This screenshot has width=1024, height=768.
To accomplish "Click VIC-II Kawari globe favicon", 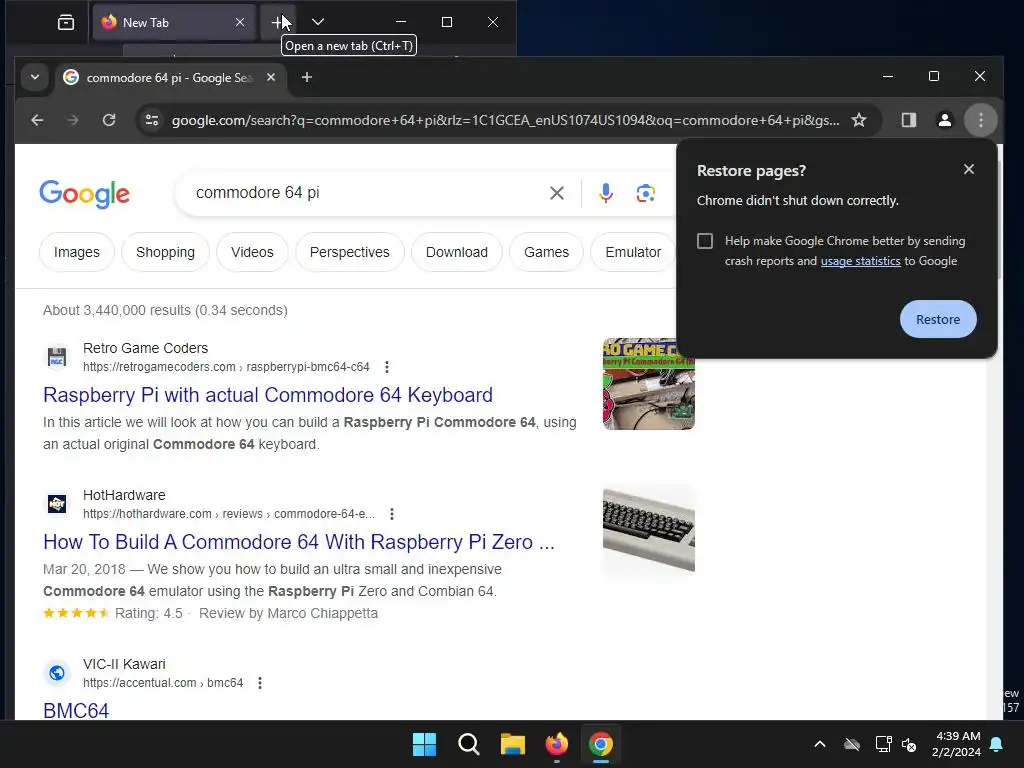I will (x=57, y=673).
